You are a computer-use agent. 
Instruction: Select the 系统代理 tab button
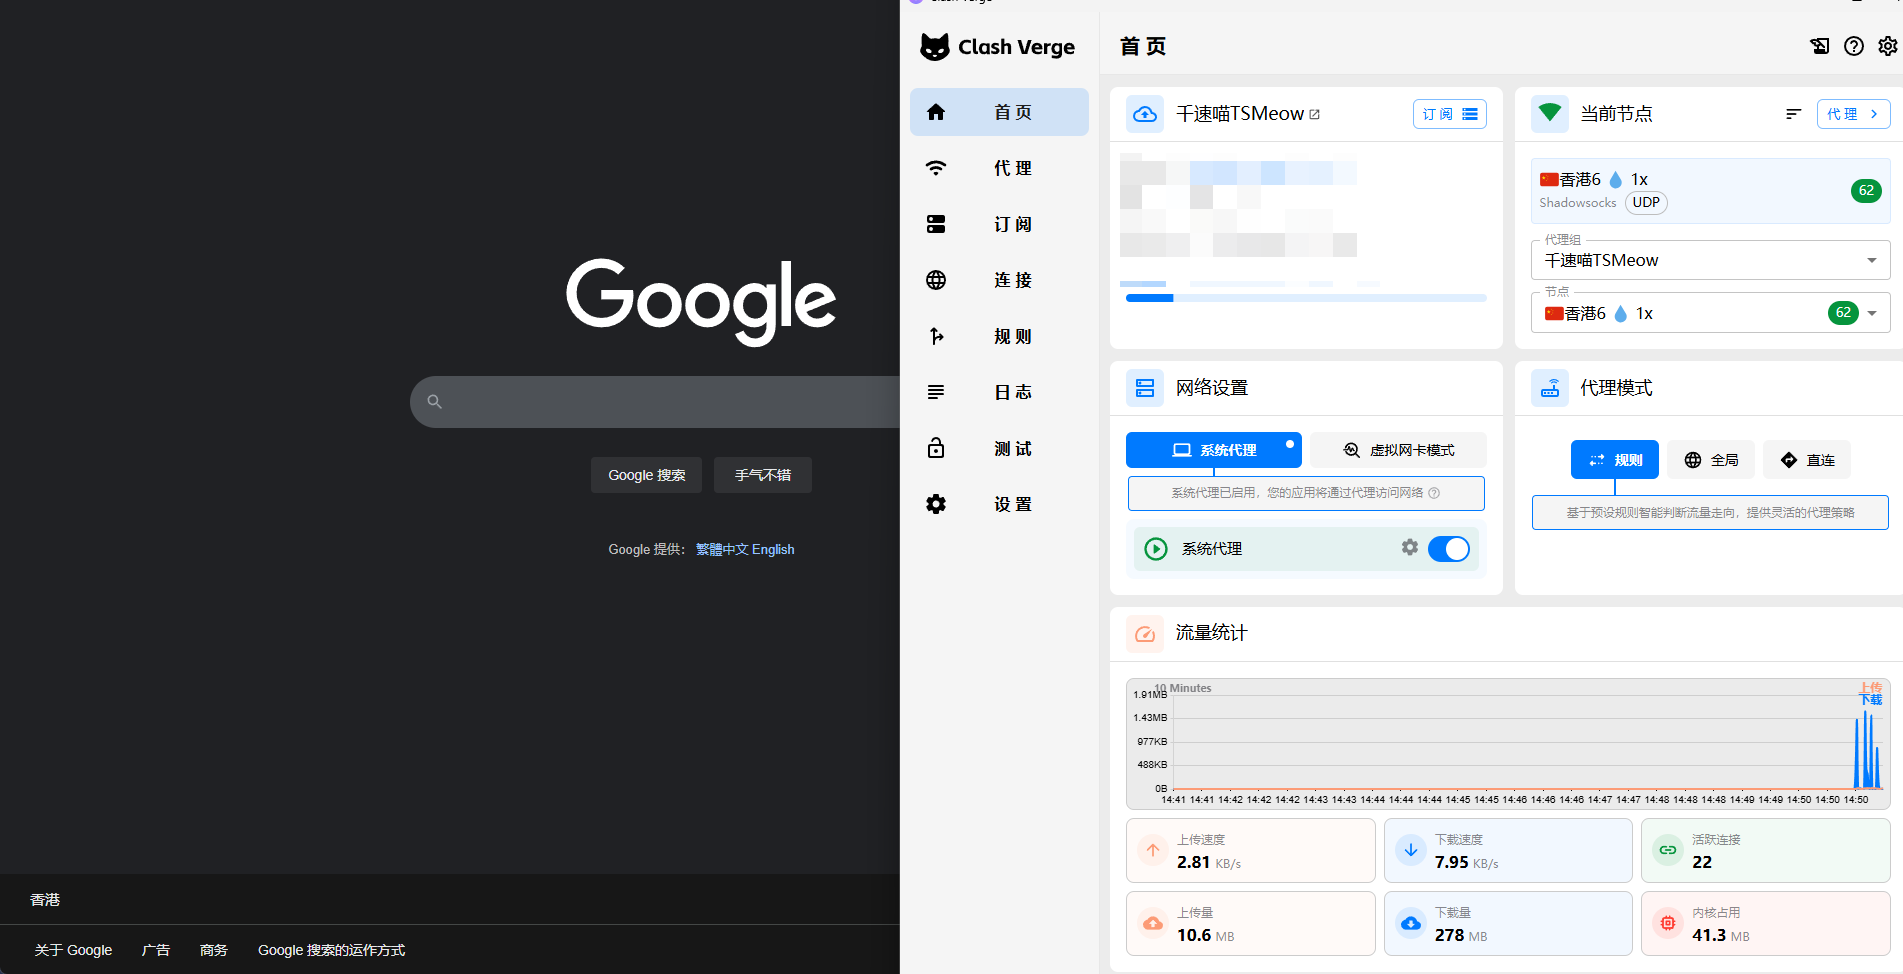(1214, 450)
